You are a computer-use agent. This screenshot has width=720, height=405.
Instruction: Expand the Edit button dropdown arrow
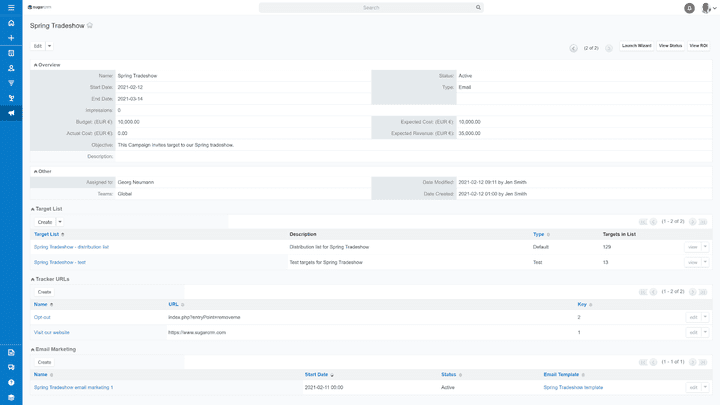(x=49, y=46)
